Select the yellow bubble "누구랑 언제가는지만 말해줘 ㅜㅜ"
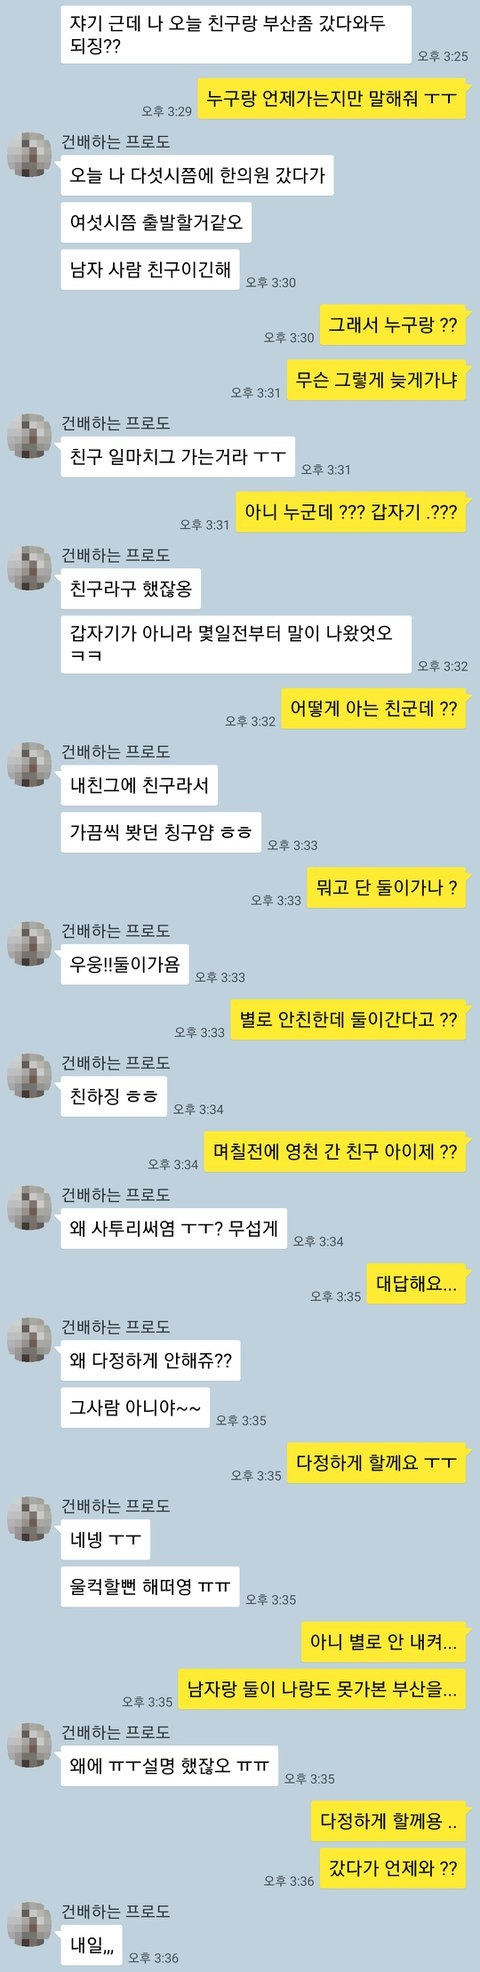The image size is (480, 1972). (331, 99)
